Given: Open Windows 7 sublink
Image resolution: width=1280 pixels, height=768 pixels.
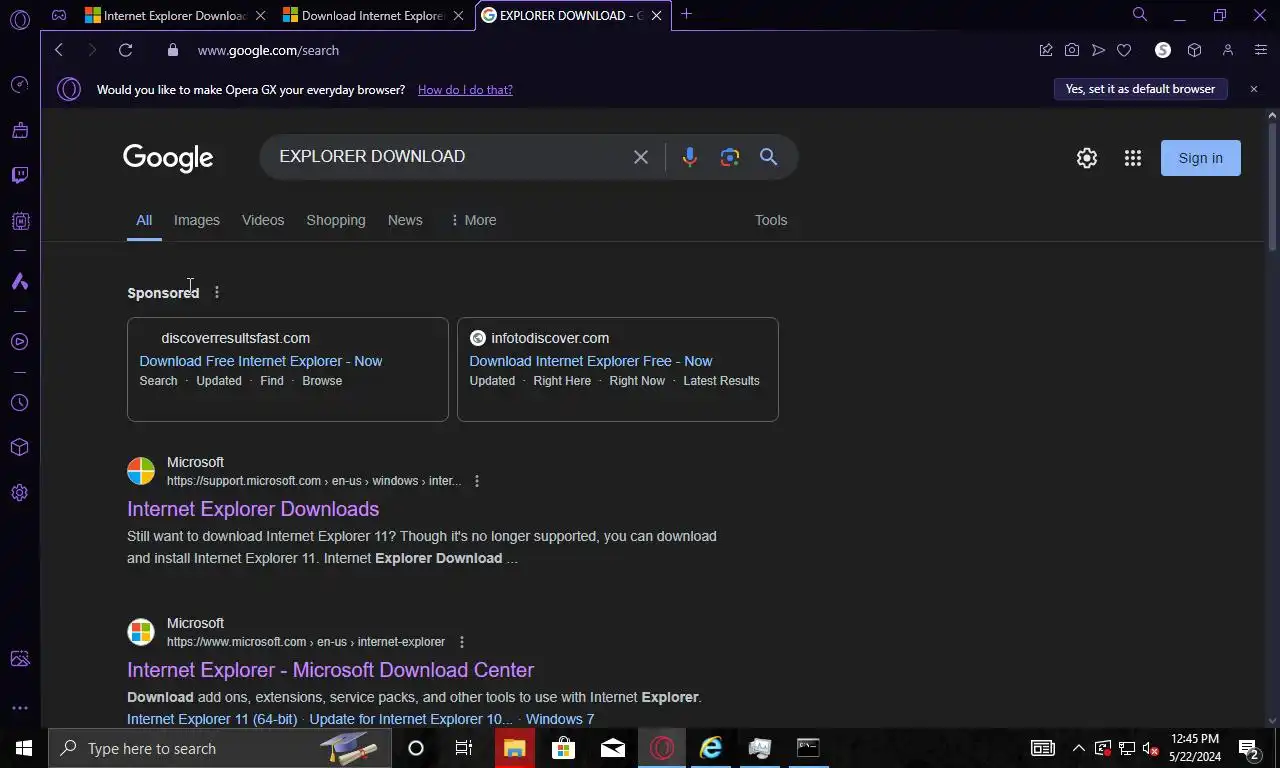Looking at the screenshot, I should [560, 719].
